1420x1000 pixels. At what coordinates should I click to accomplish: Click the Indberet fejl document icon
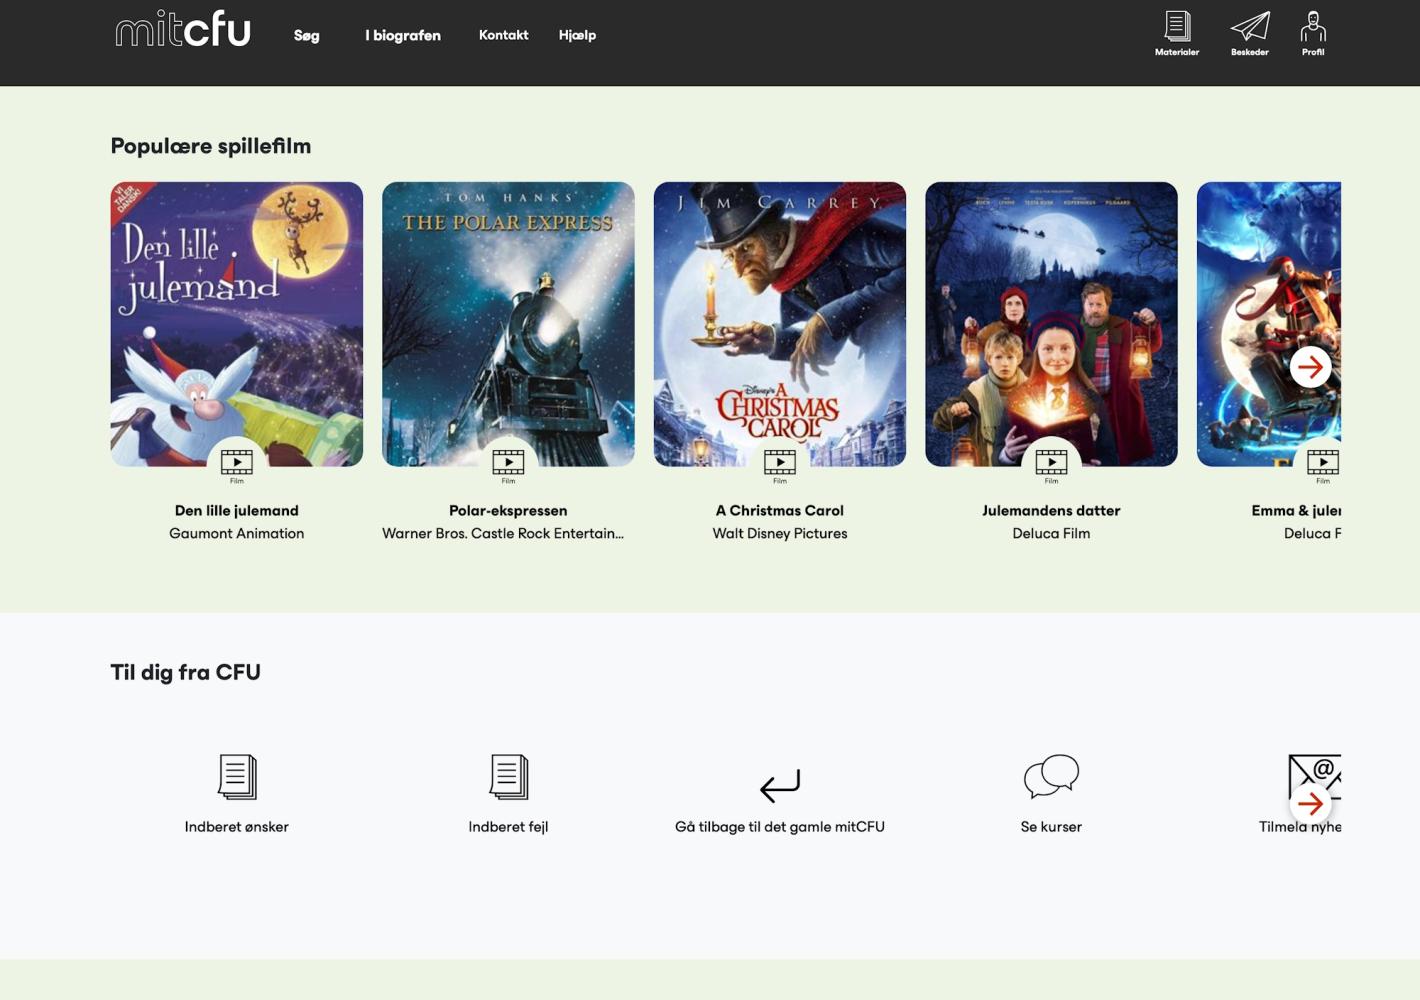point(508,777)
